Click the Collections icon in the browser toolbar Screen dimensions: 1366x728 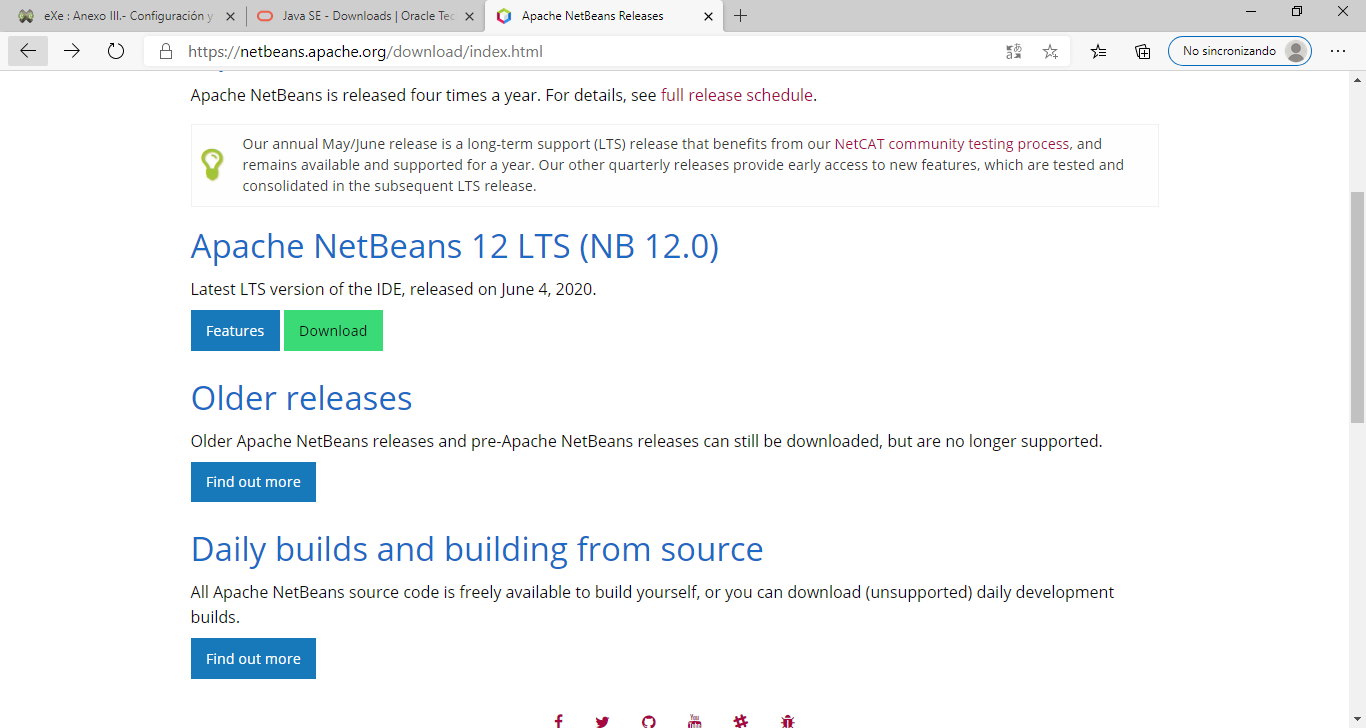[x=1142, y=50]
